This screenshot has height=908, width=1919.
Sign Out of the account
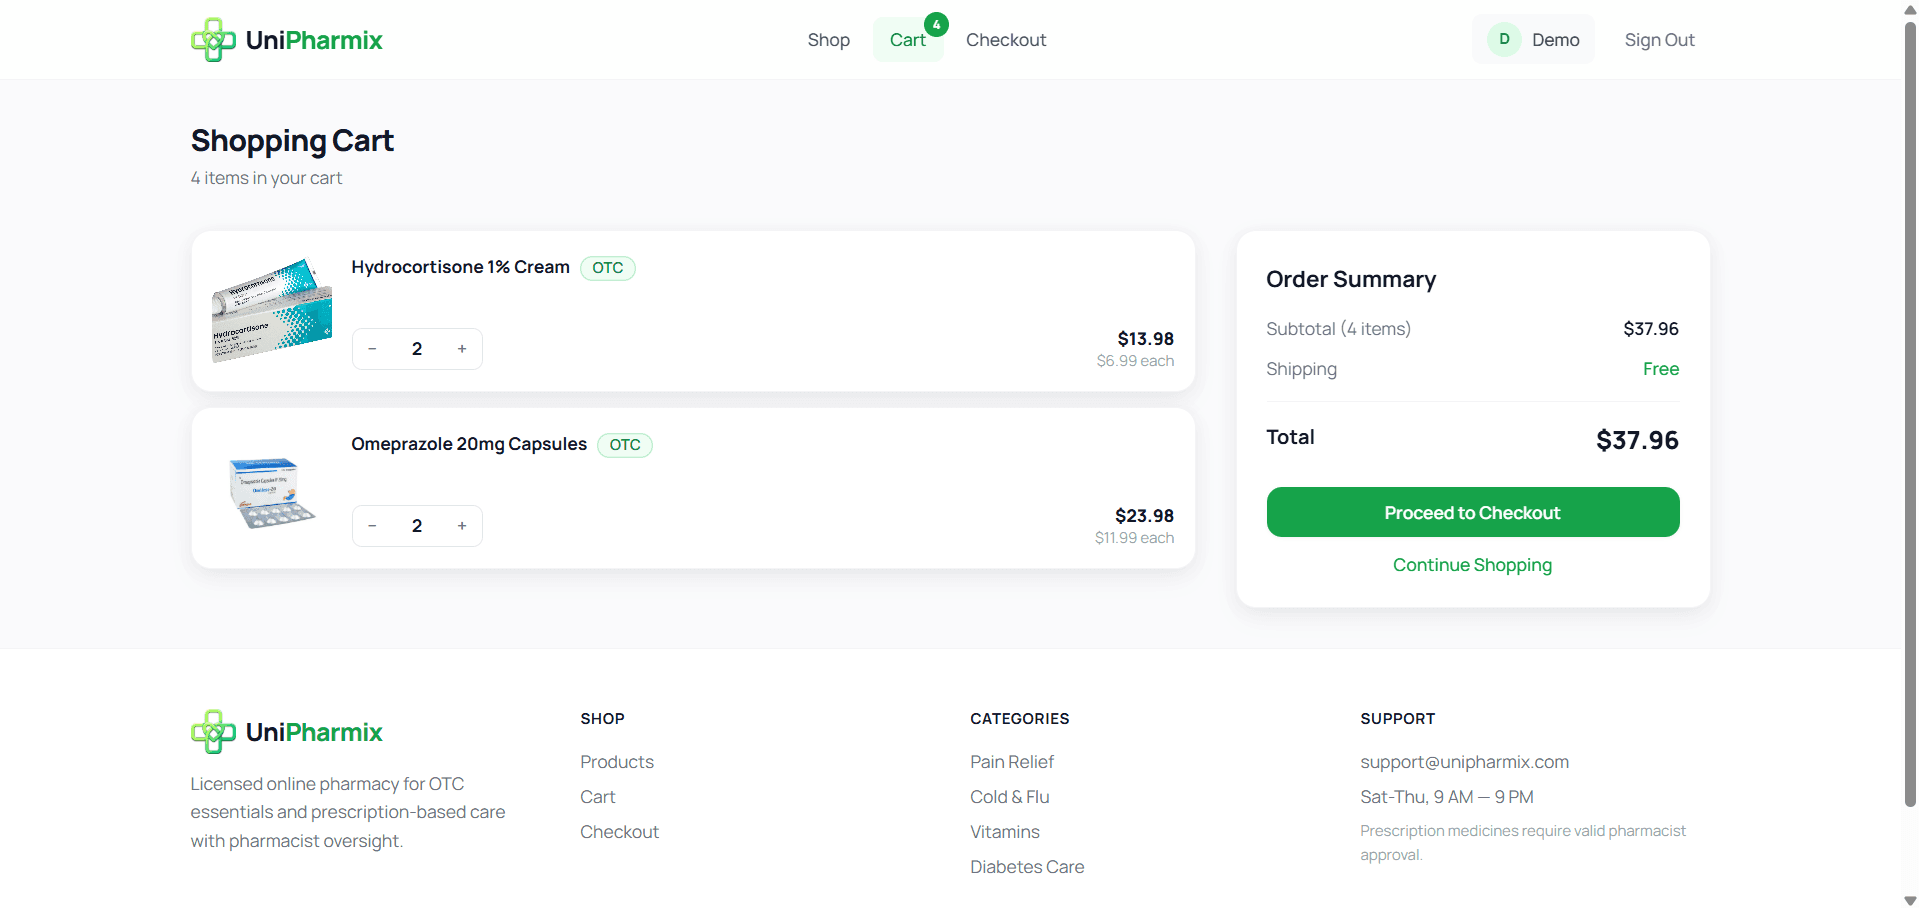(1659, 39)
